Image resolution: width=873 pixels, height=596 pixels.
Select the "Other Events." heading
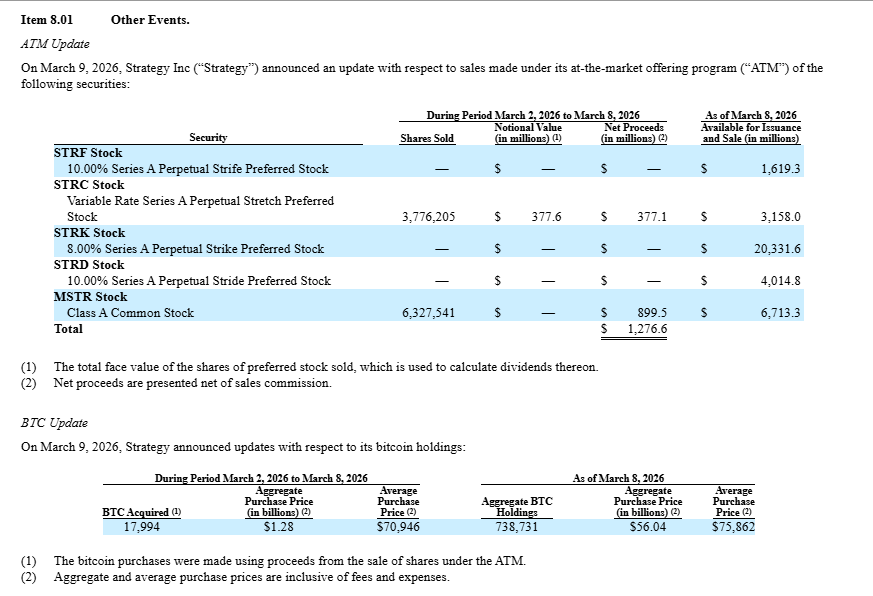150,20
